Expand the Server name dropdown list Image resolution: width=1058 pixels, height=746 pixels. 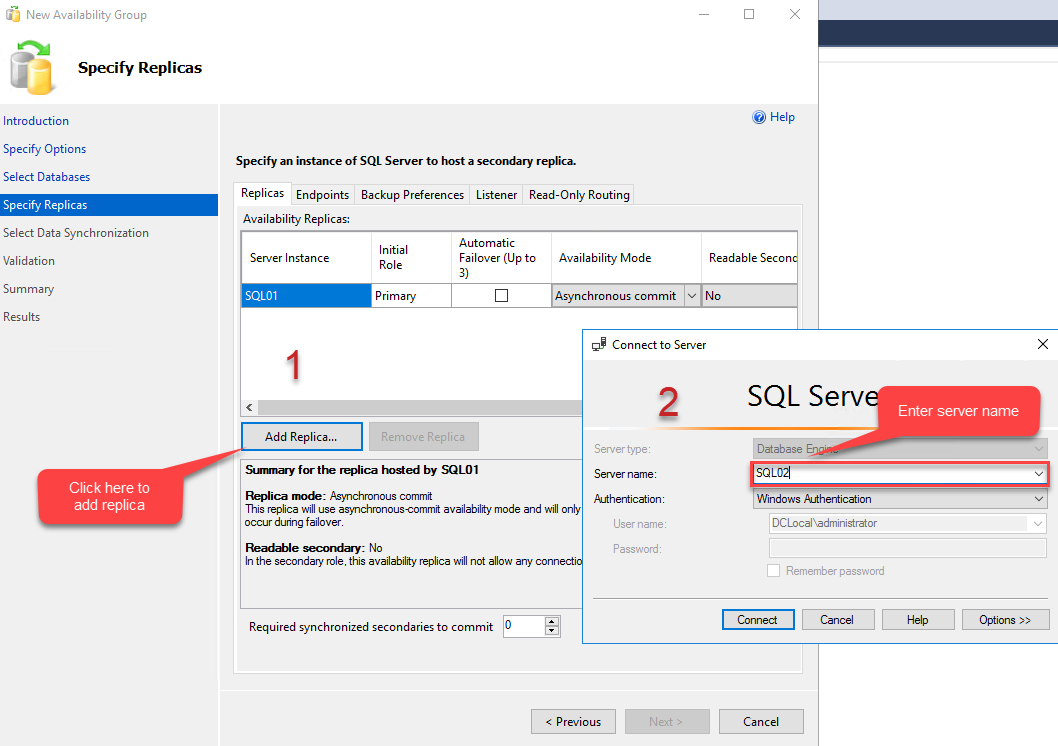tap(1038, 474)
